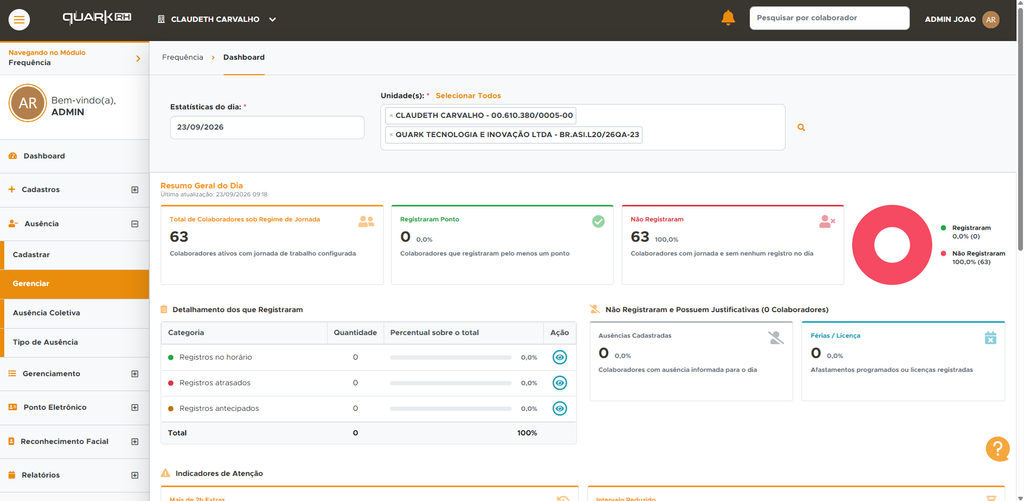Screen dimensions: 1024x501
Task: Go to Dashboard in sidebar
Action: coord(74,156)
